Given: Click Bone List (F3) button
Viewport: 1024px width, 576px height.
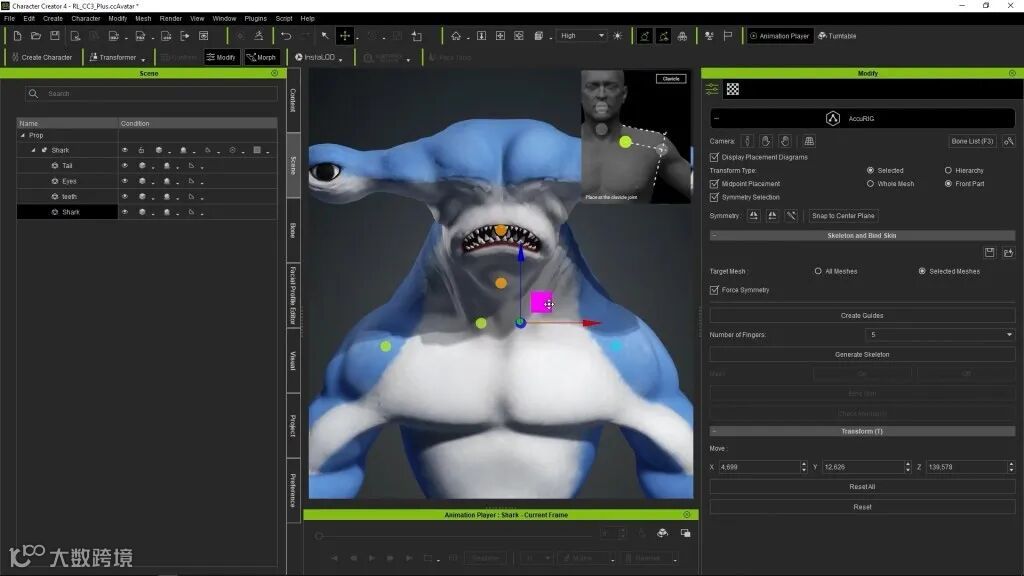Looking at the screenshot, I should pyautogui.click(x=972, y=141).
